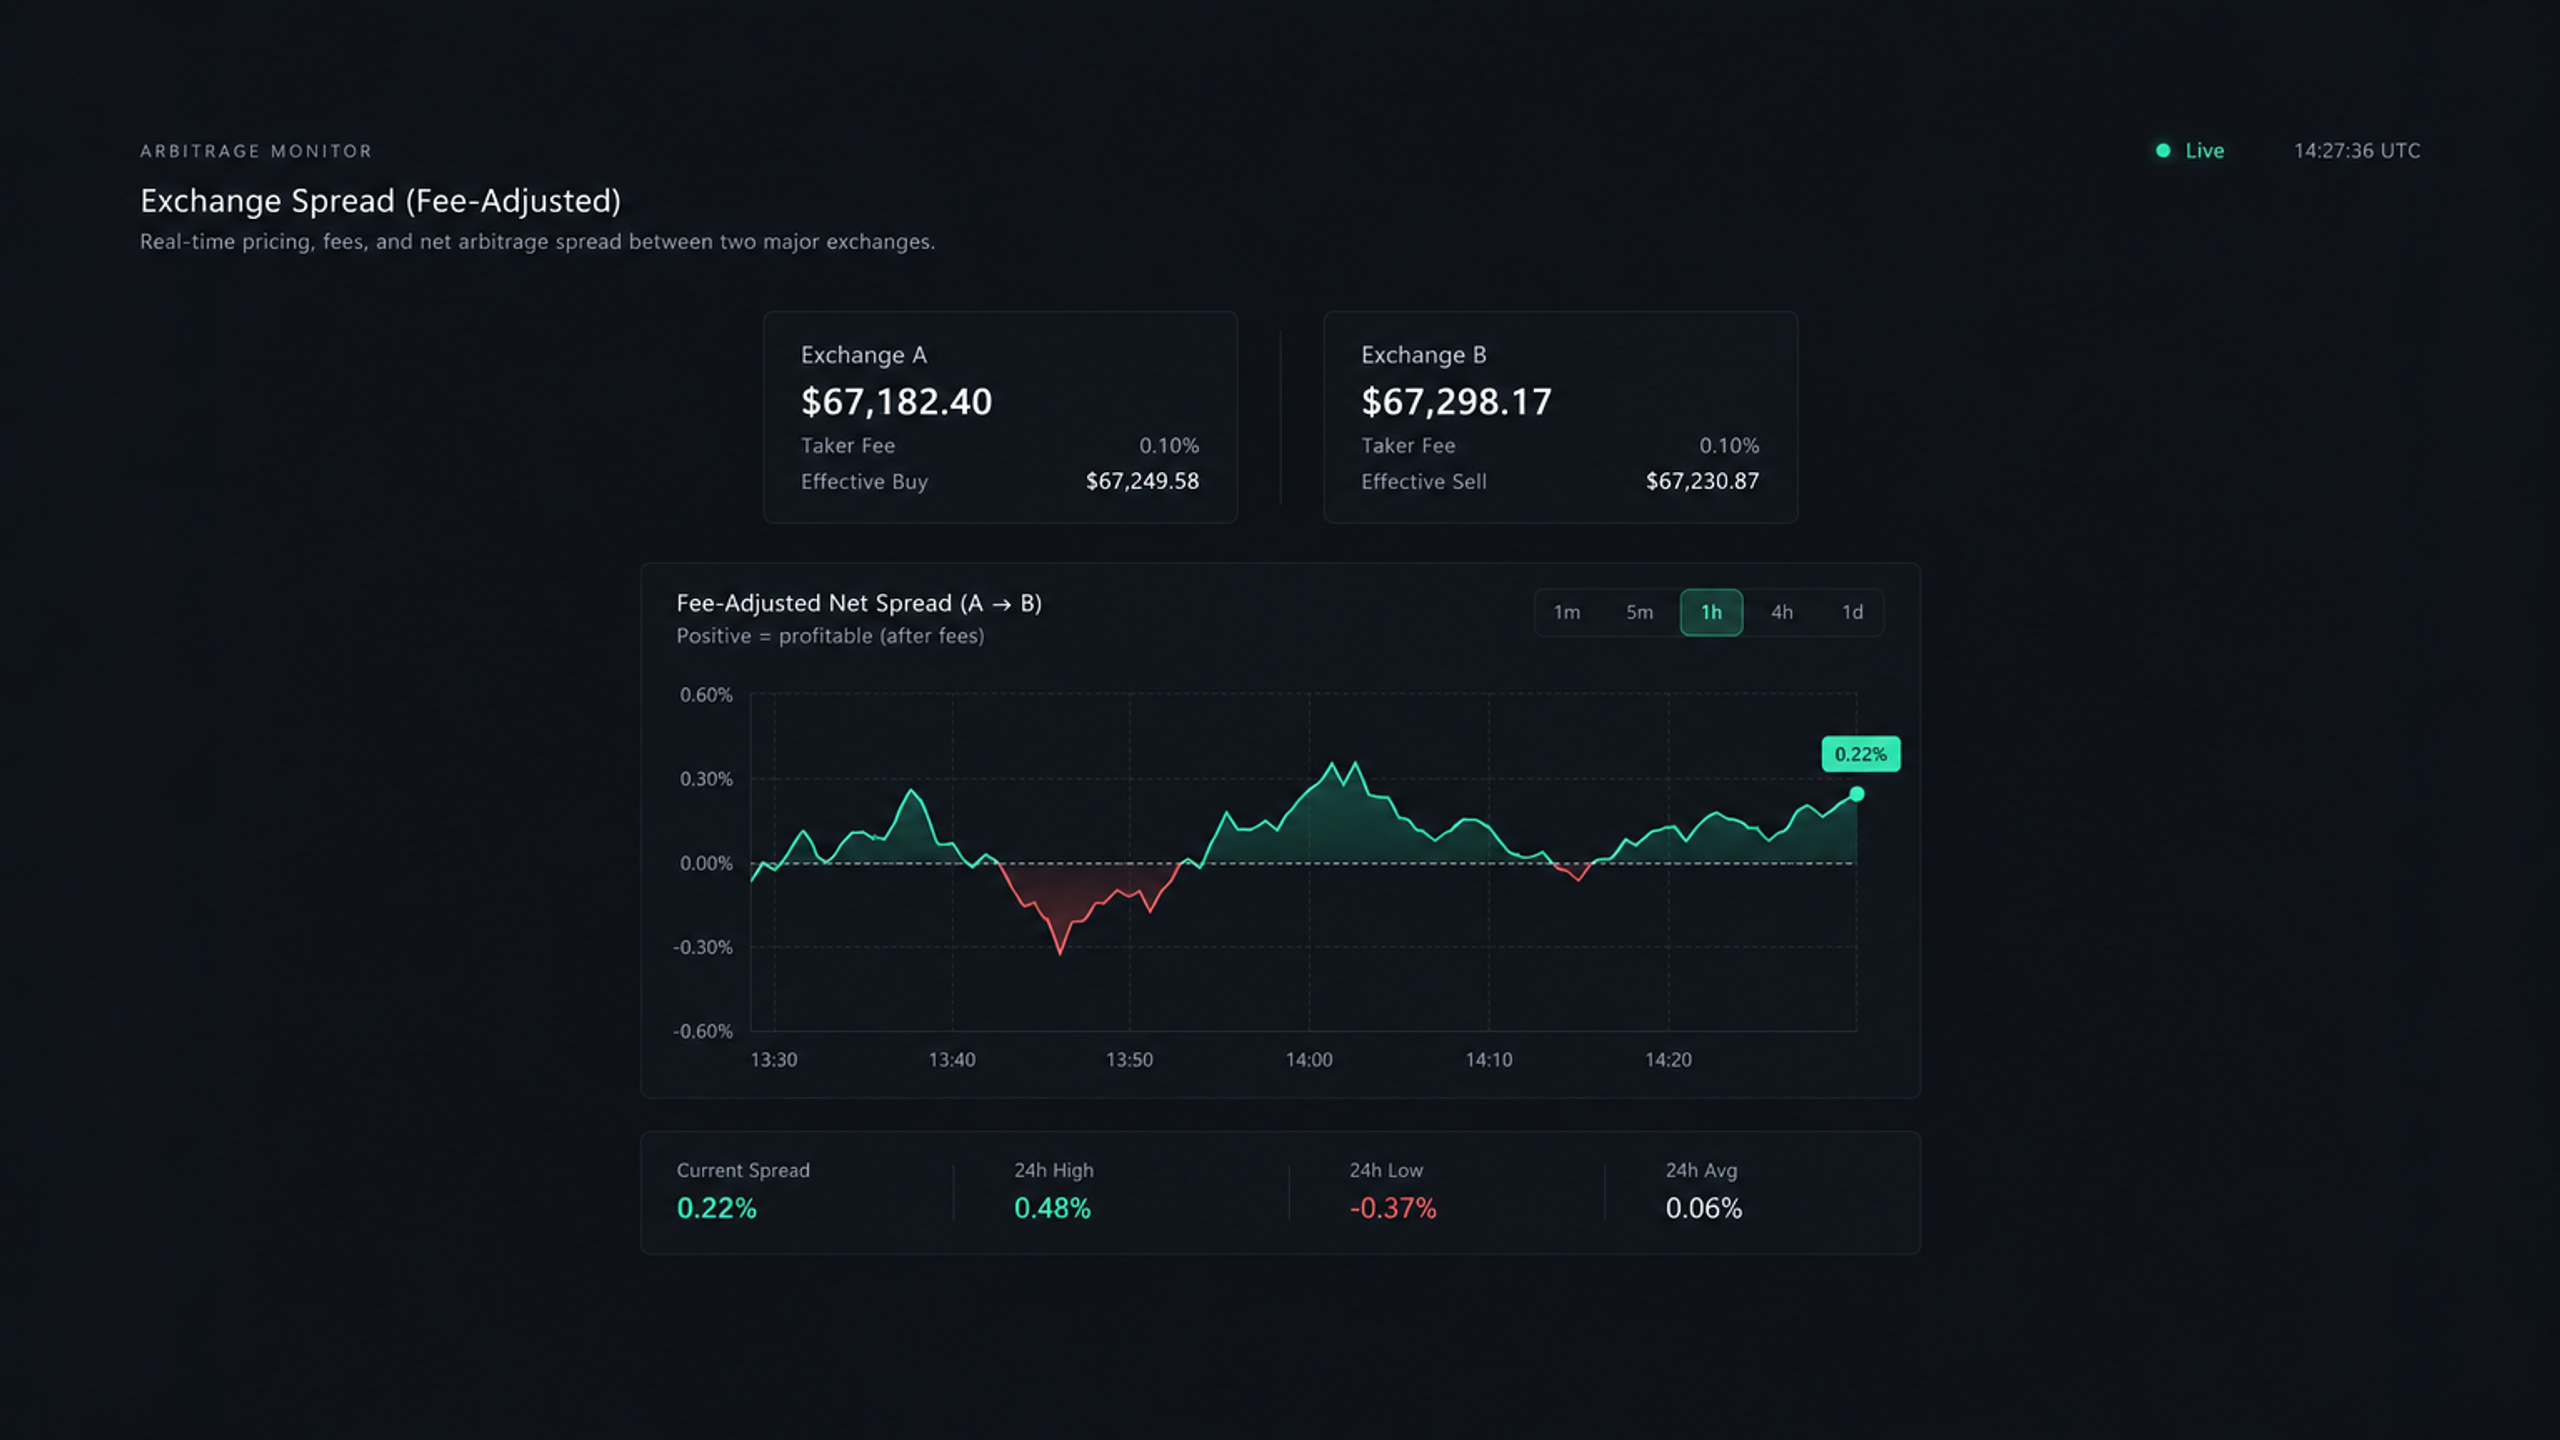Viewport: 2560px width, 1440px height.
Task: Click the Effective Sell value $67,230.87
Action: point(1702,481)
